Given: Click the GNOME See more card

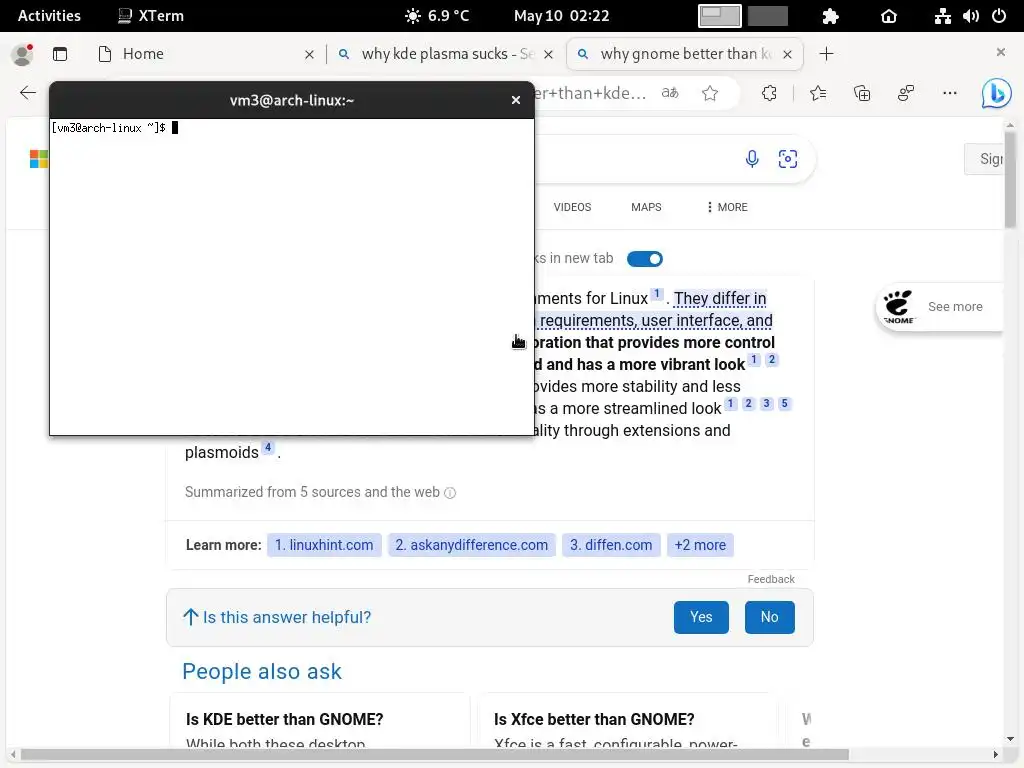Looking at the screenshot, I should click(x=938, y=307).
